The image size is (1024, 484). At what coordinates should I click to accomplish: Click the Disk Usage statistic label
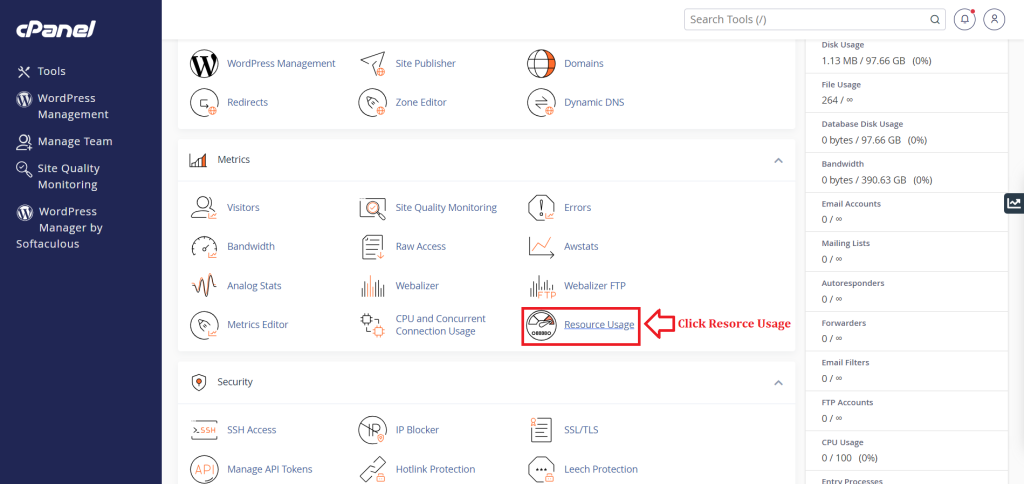pyautogui.click(x=842, y=44)
